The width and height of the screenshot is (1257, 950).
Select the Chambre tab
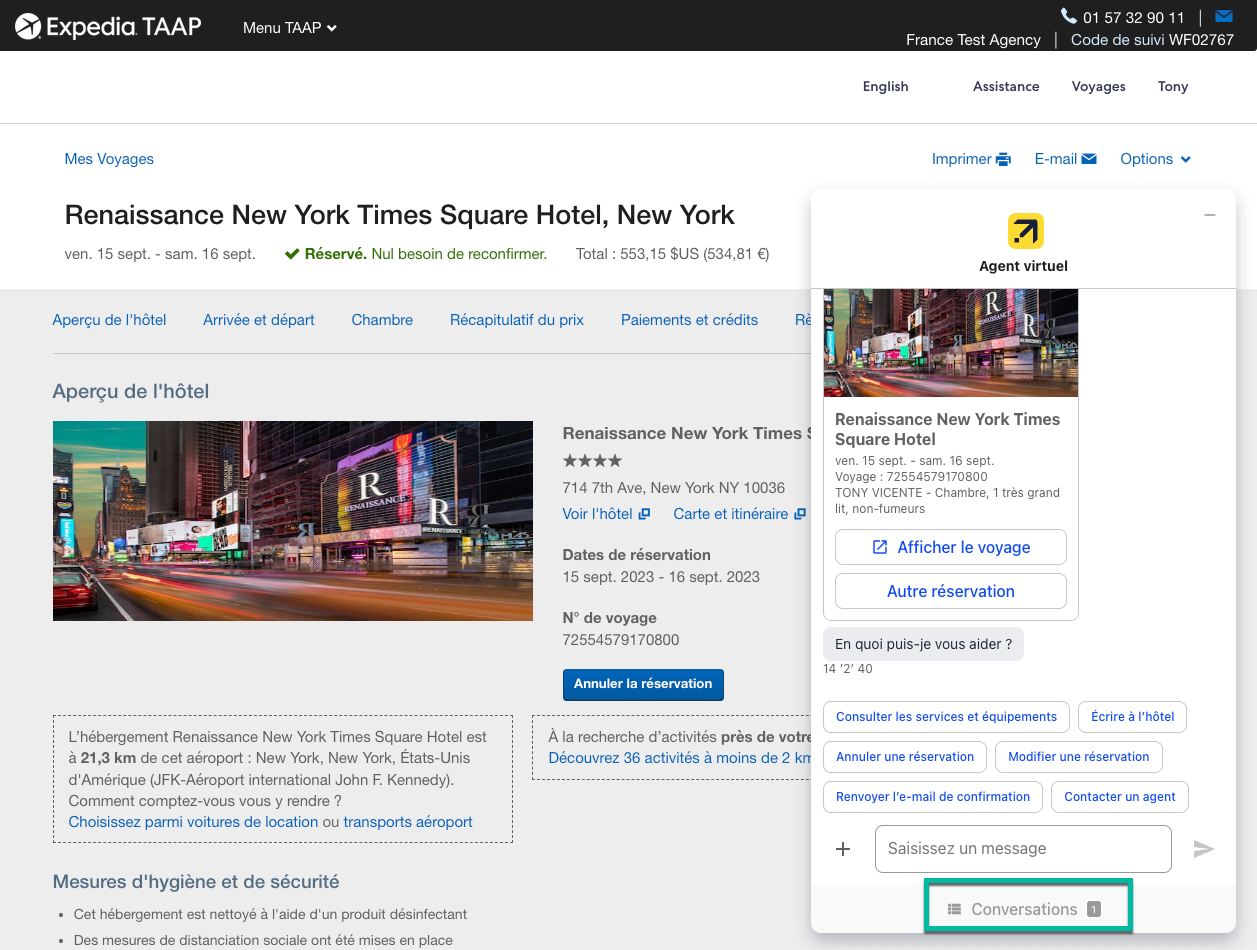click(x=382, y=320)
